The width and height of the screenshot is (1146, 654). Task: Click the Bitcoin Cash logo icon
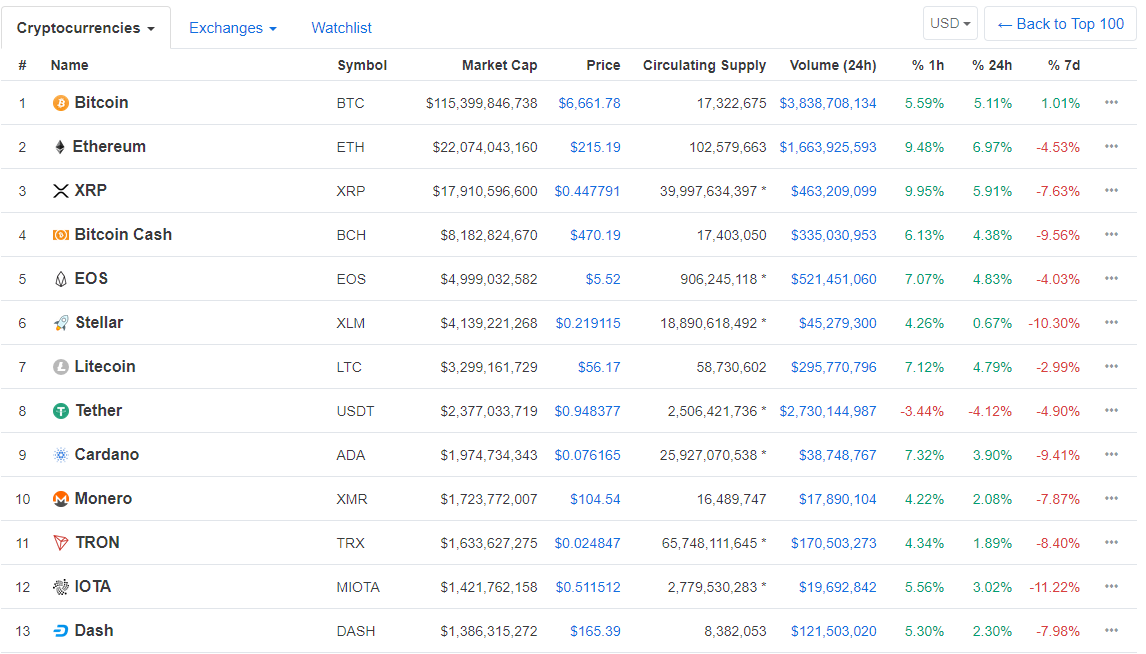(x=60, y=235)
